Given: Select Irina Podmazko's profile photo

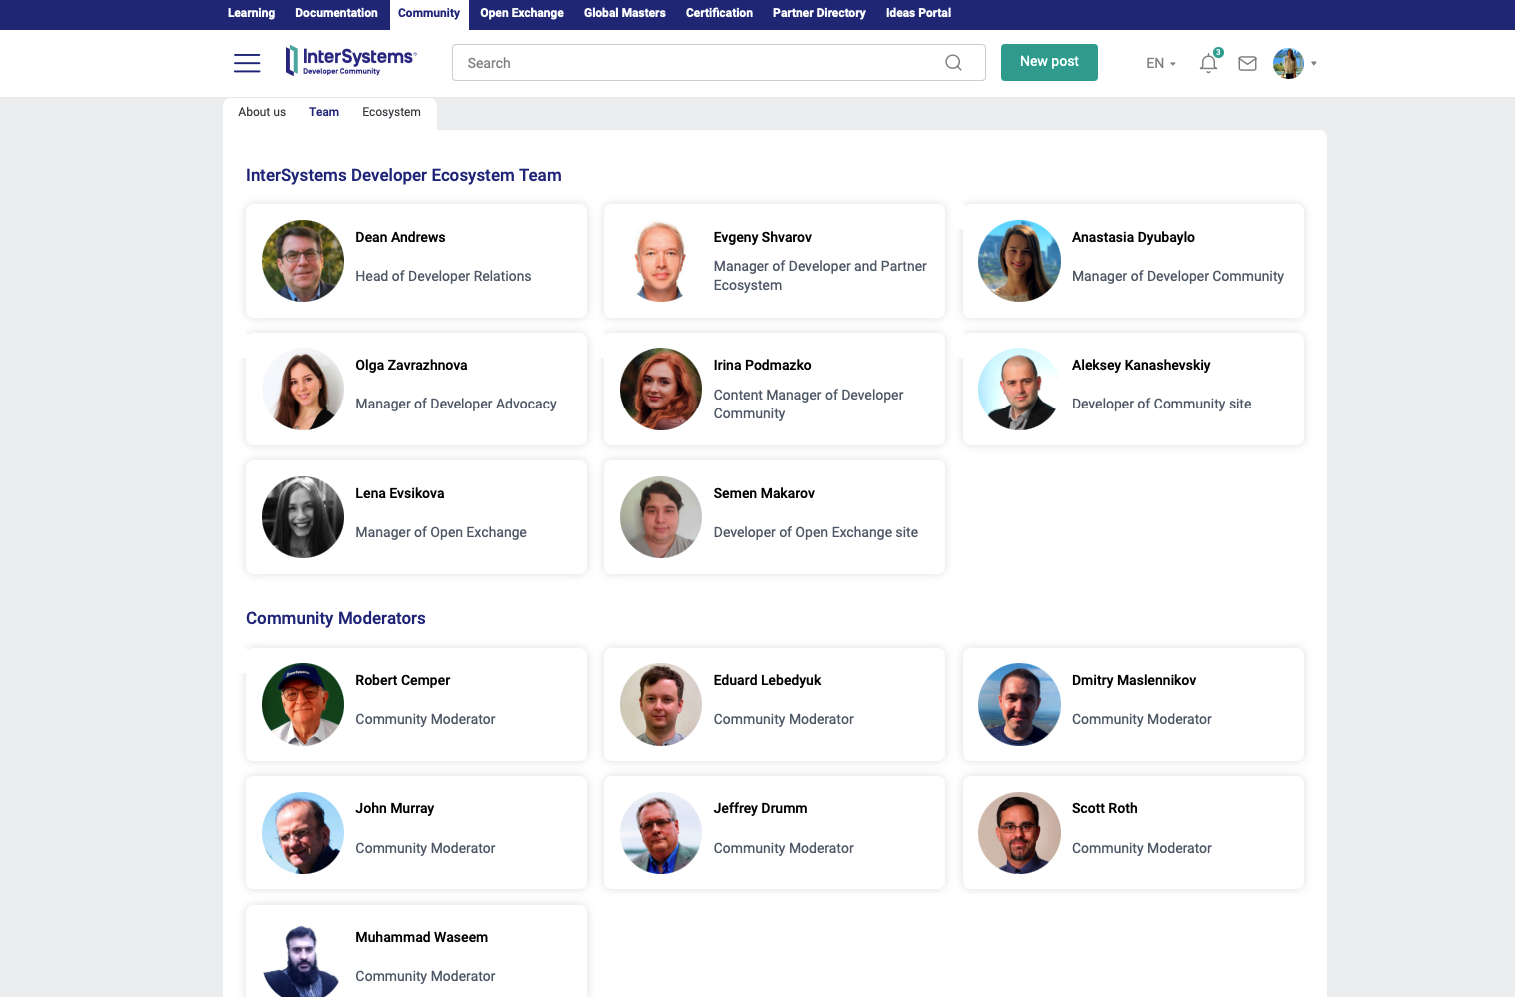Looking at the screenshot, I should [x=661, y=389].
